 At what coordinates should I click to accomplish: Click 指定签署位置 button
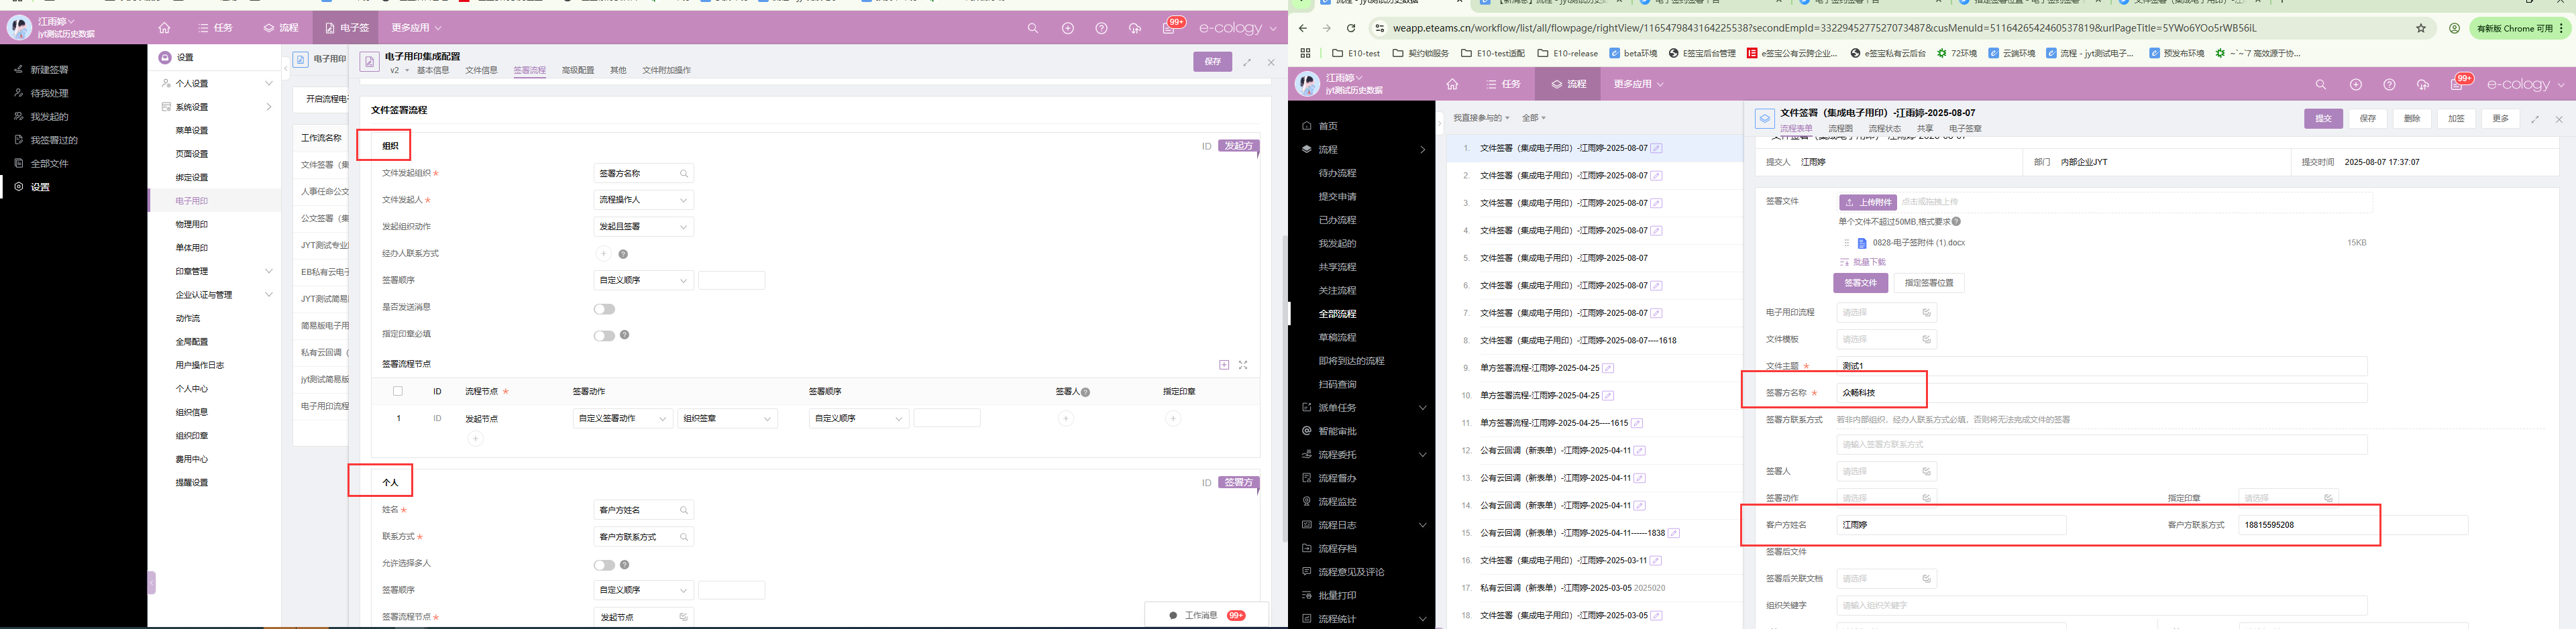[x=1929, y=283]
